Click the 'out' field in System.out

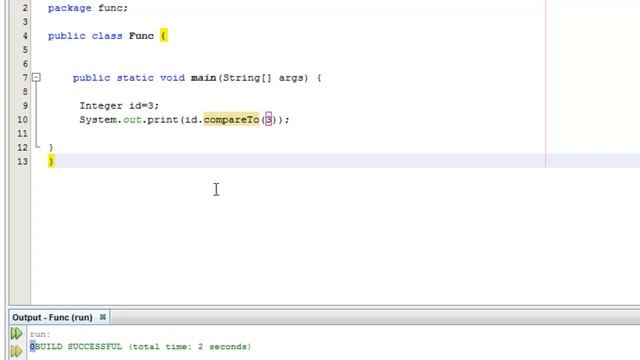tap(132, 120)
